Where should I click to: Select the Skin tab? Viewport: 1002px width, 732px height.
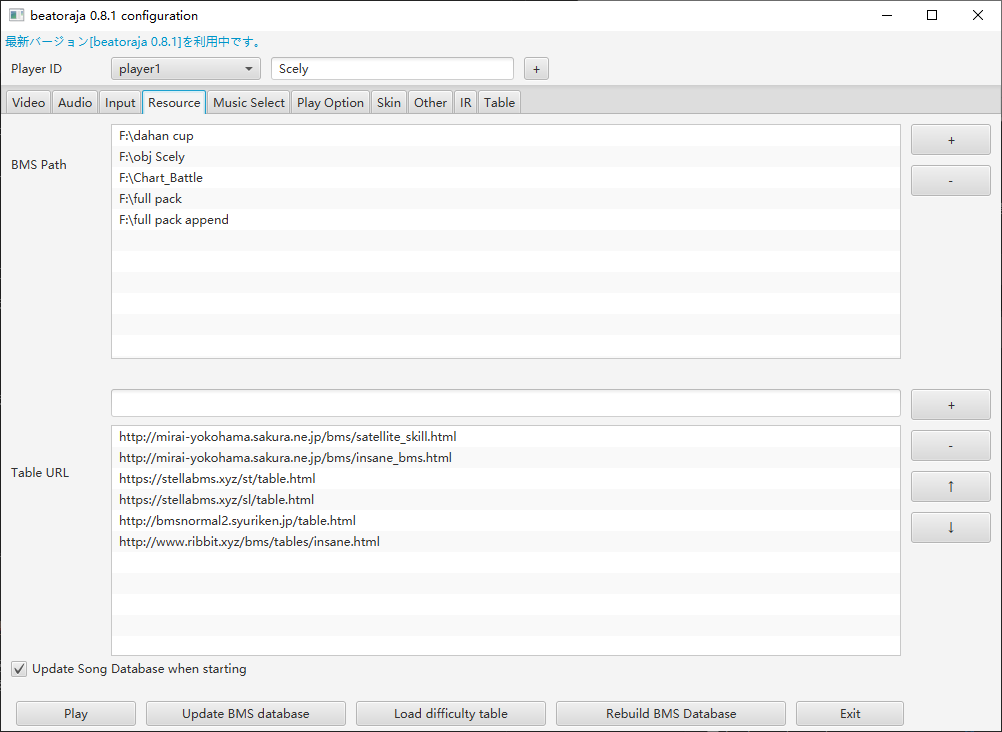(389, 102)
